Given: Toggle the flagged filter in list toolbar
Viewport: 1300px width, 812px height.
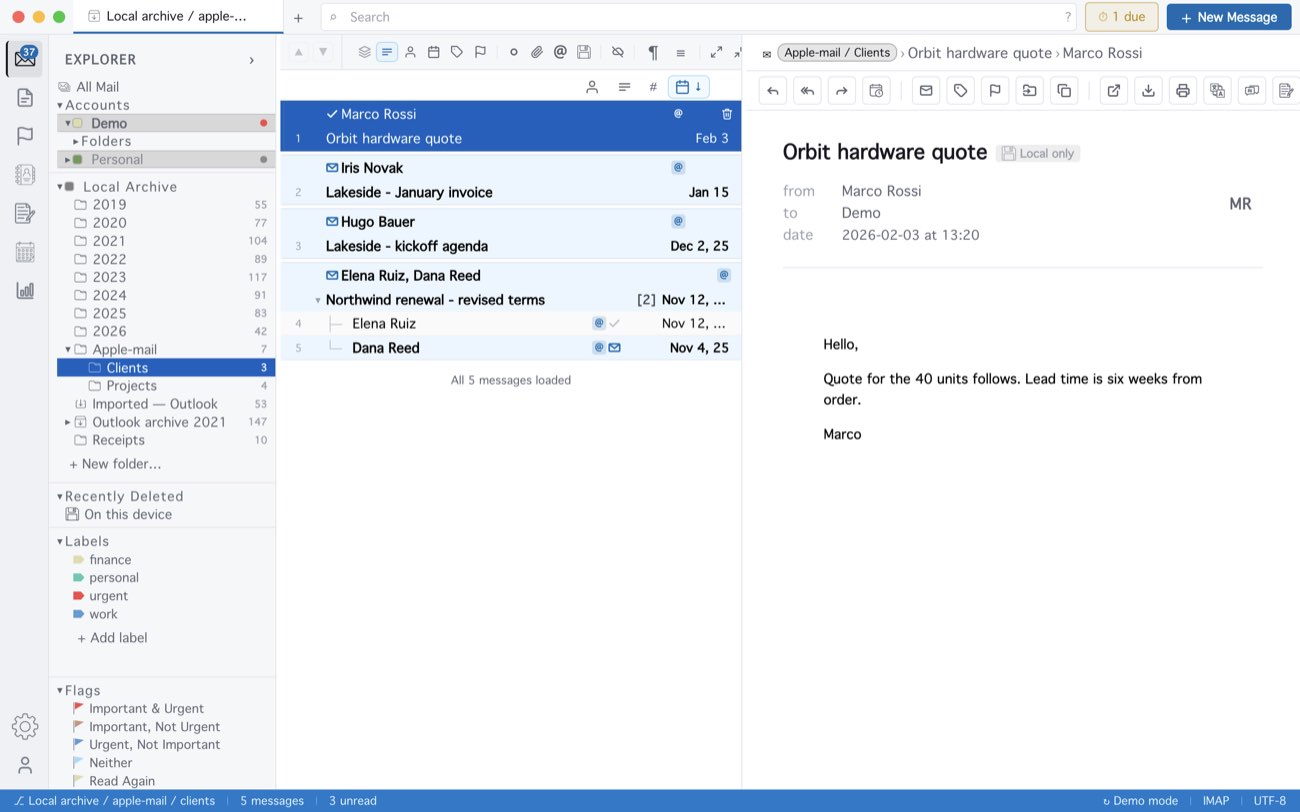Looking at the screenshot, I should pyautogui.click(x=480, y=52).
